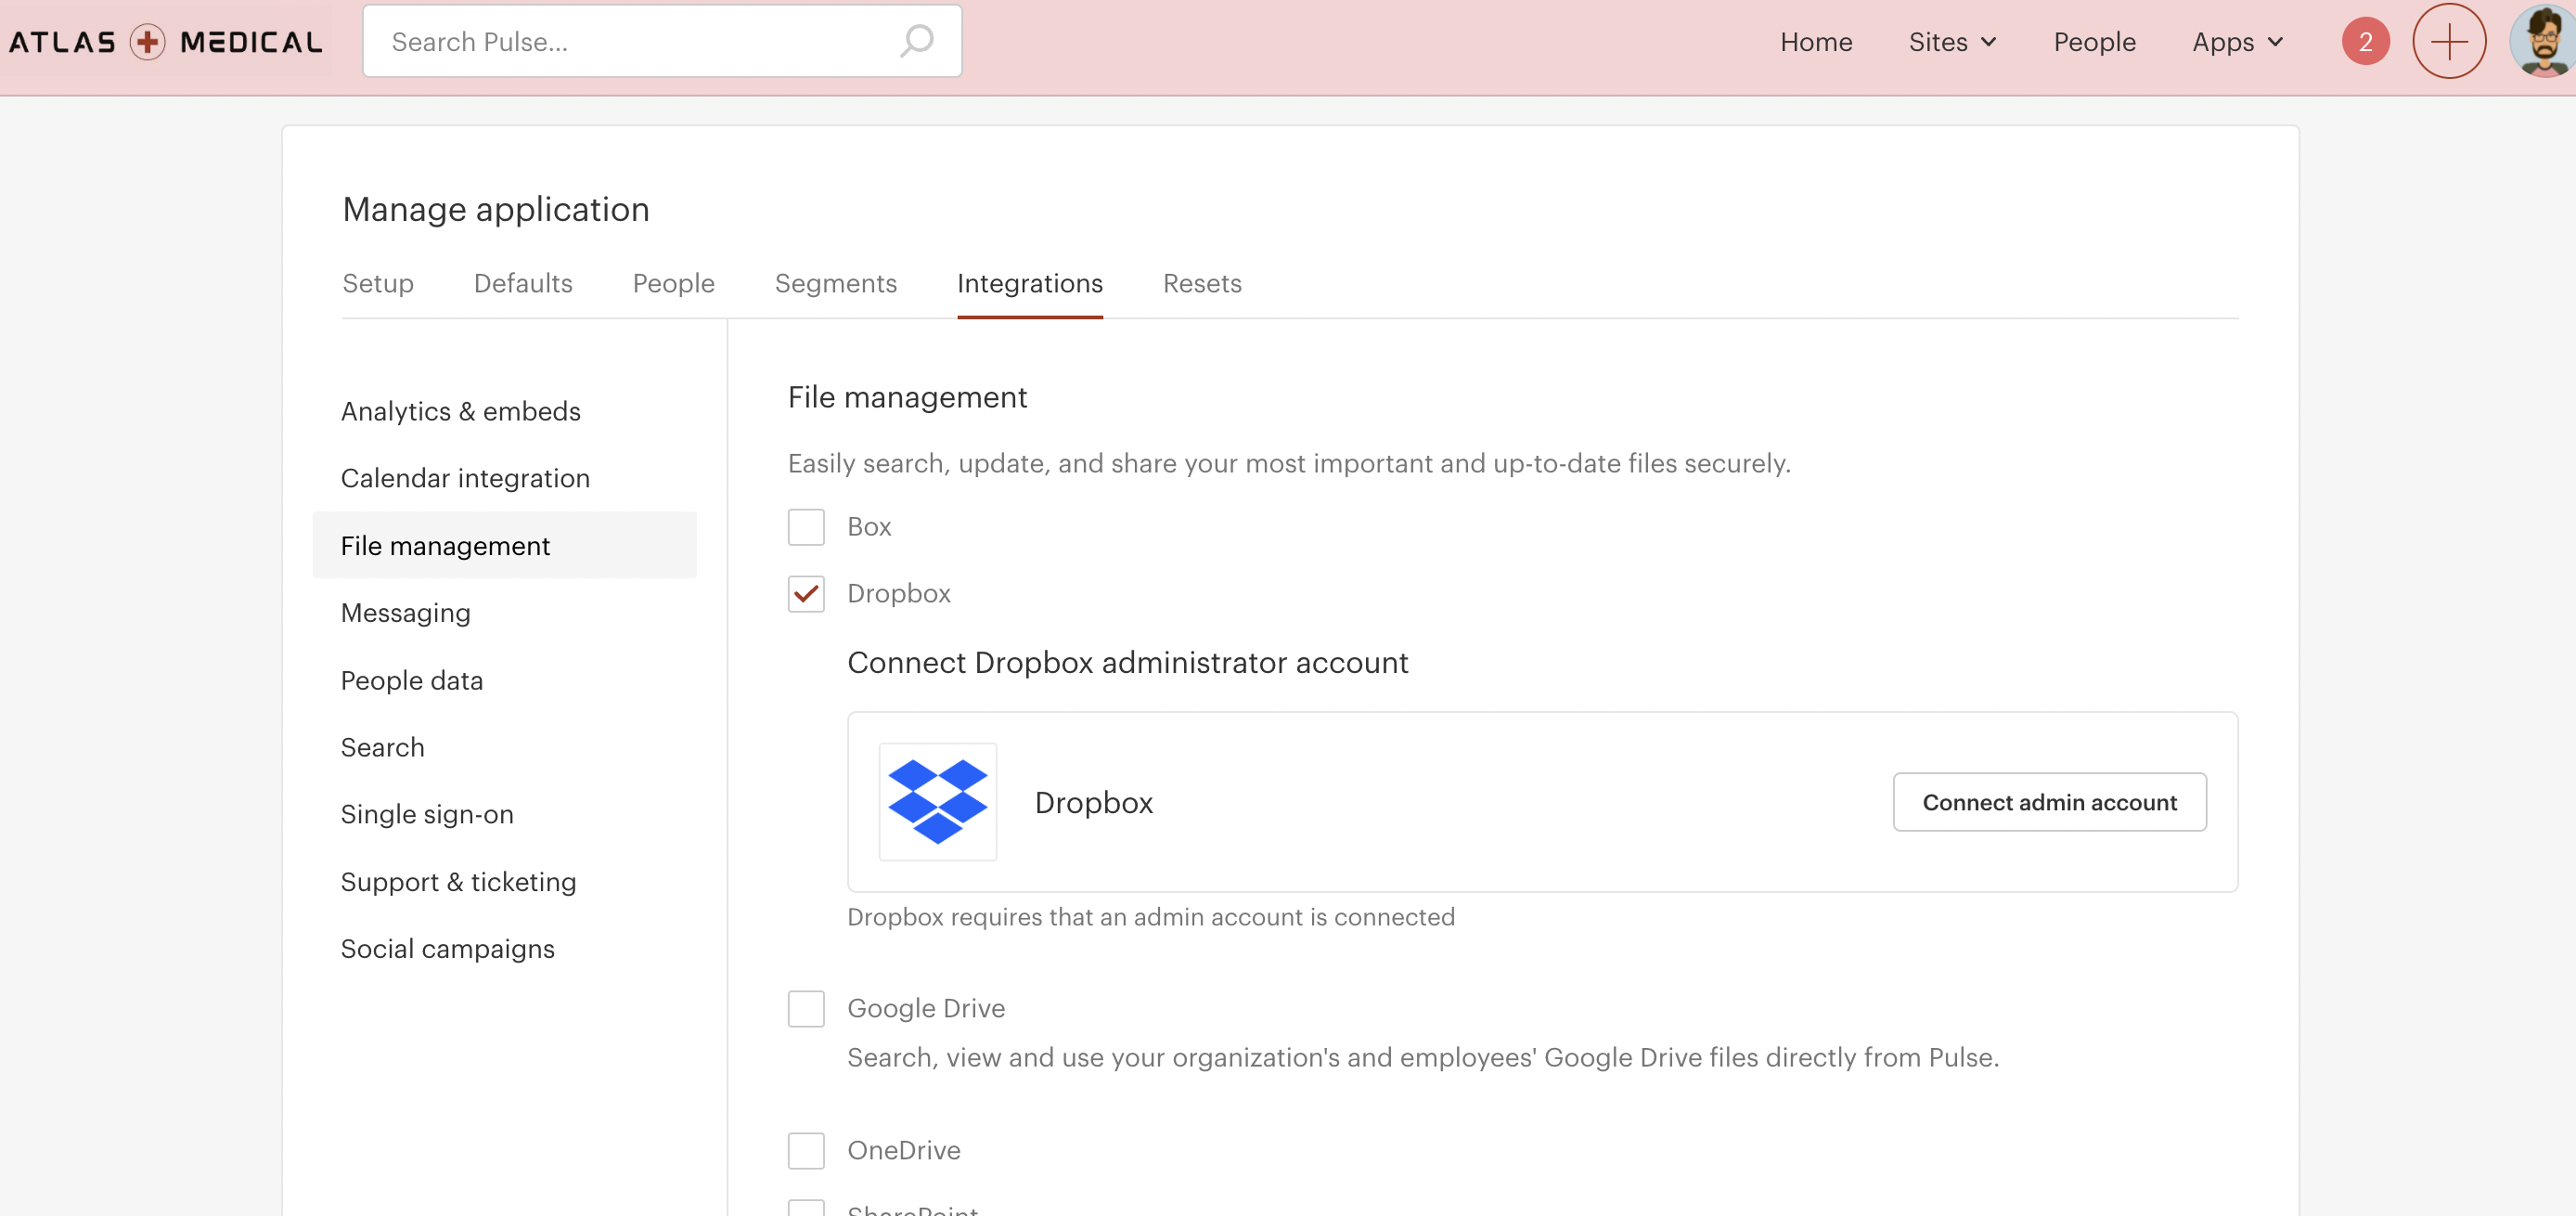This screenshot has width=2576, height=1216.
Task: Switch to the People tab under Manage application
Action: point(674,284)
